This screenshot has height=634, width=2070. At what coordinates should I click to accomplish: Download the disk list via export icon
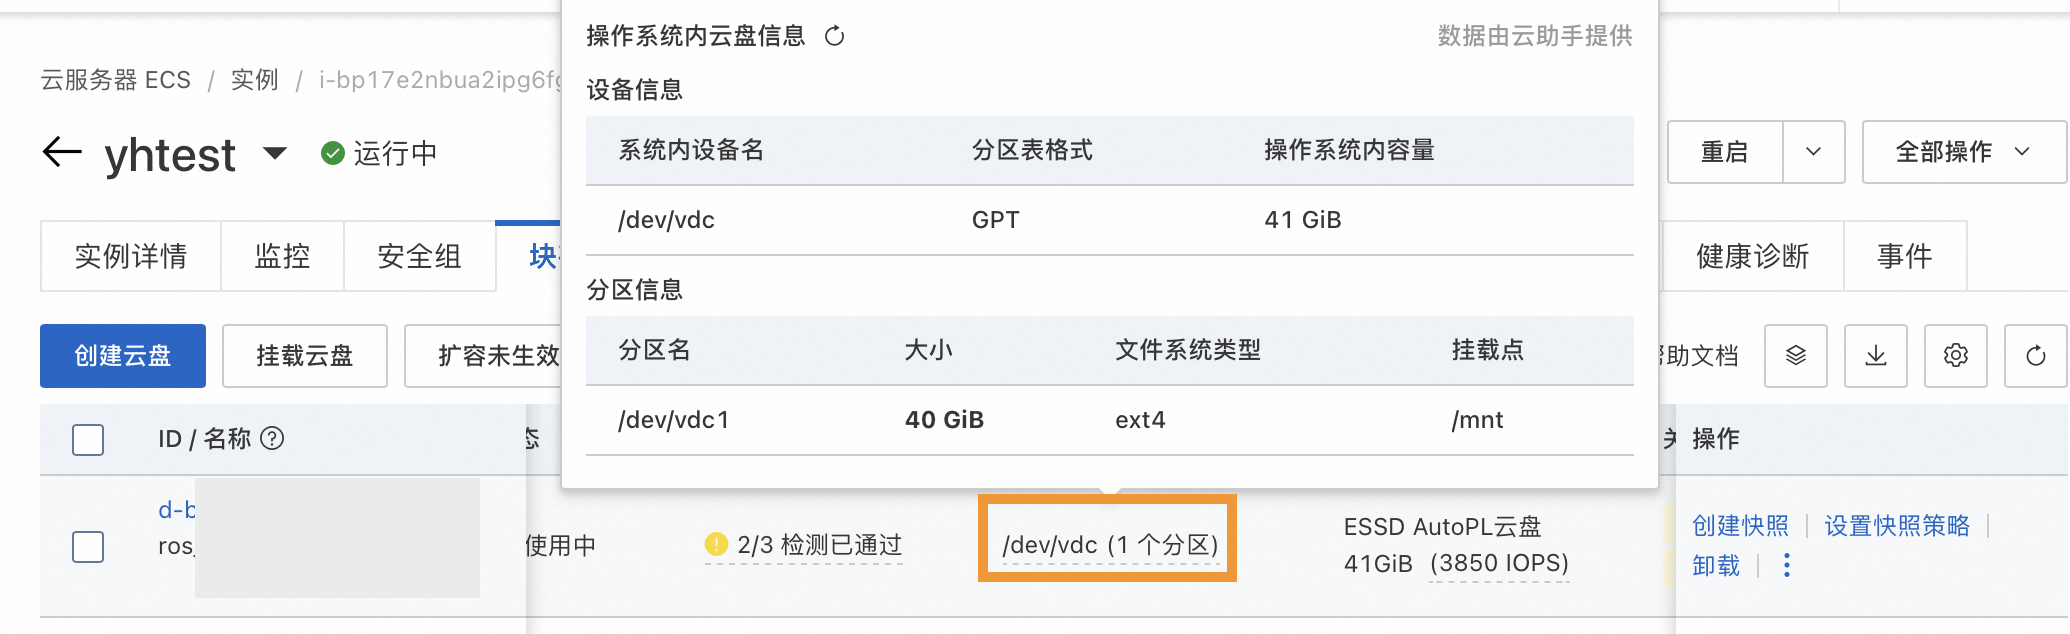coord(1876,355)
